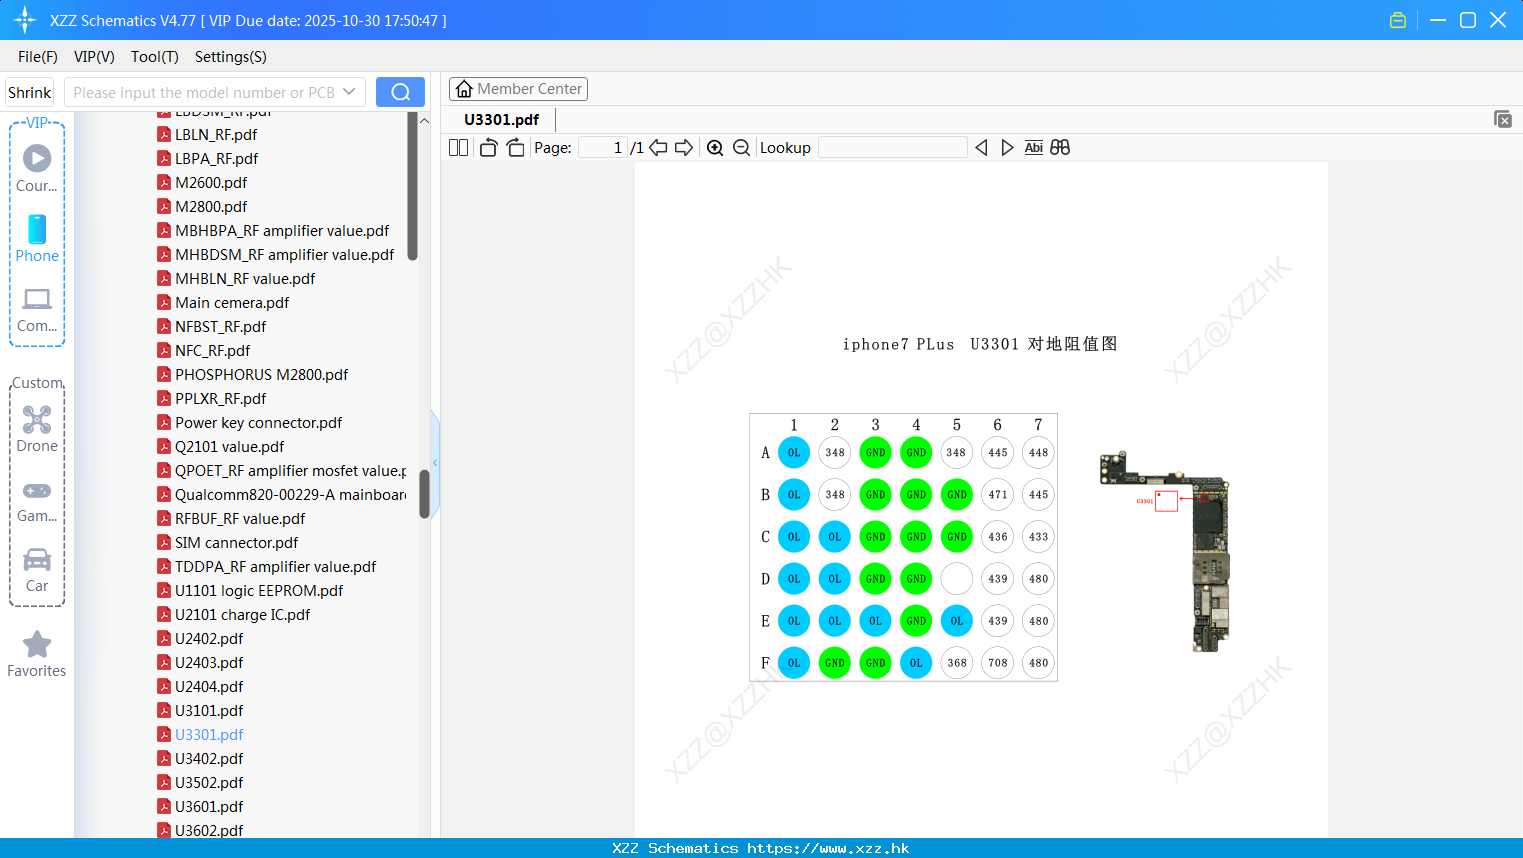Image resolution: width=1523 pixels, height=858 pixels.
Task: Click the iPhone 7 Plus board thumbnail
Action: [x=1166, y=551]
